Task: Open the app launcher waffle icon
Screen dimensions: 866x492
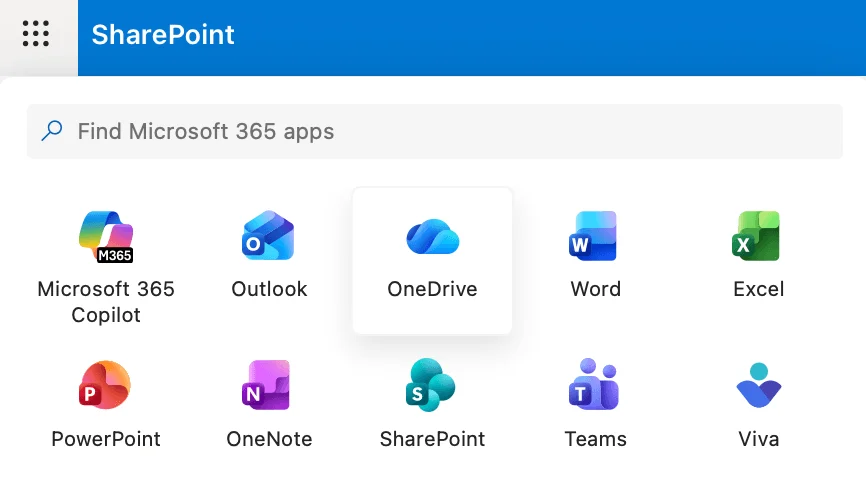Action: [36, 34]
